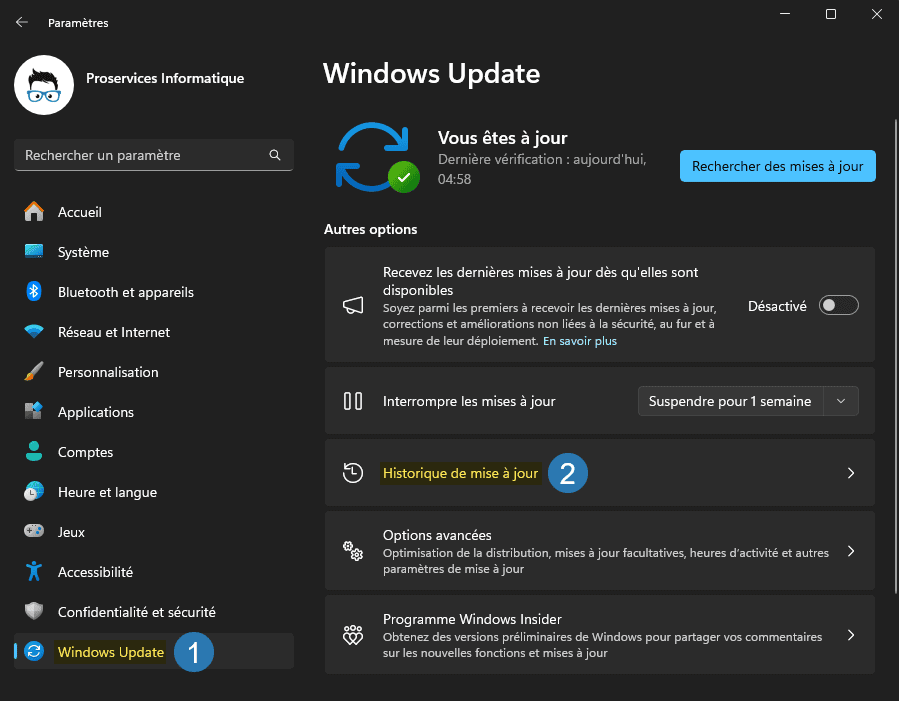Viewport: 899px width, 701px height.
Task: Click the Programme Windows Insider icon
Action: coord(352,635)
